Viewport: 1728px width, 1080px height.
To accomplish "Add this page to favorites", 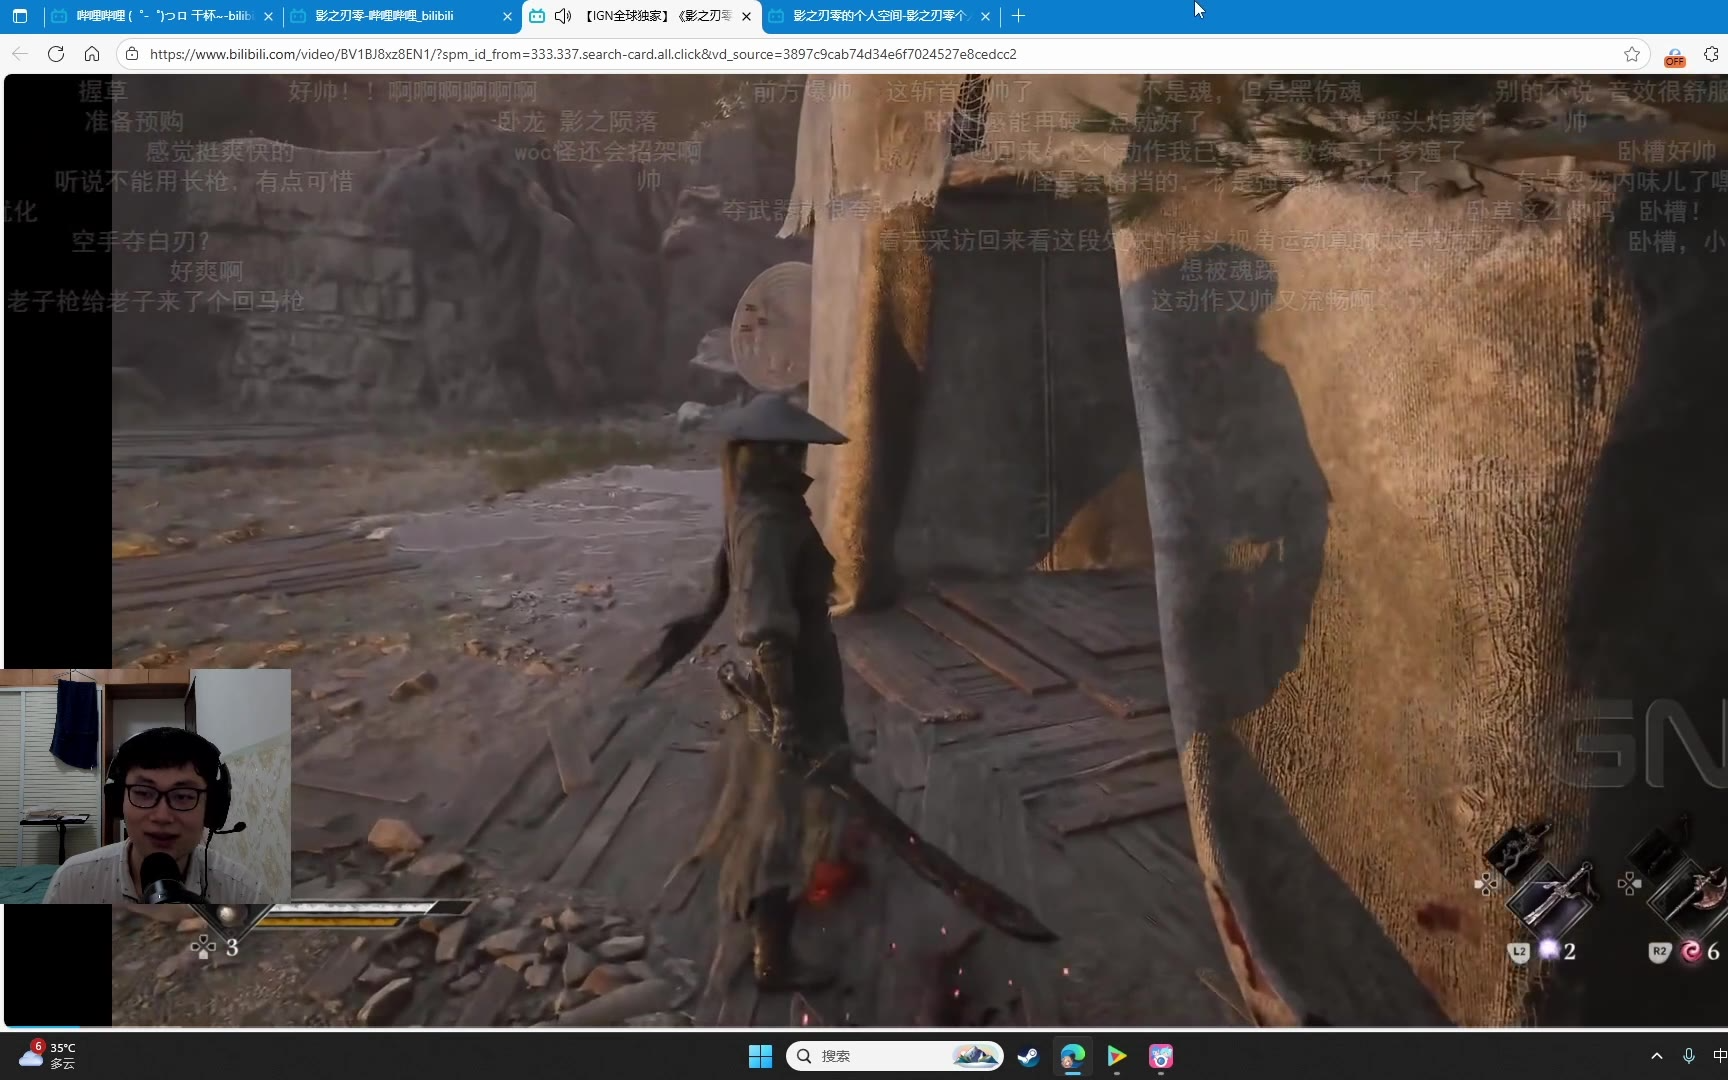I will click(1632, 54).
